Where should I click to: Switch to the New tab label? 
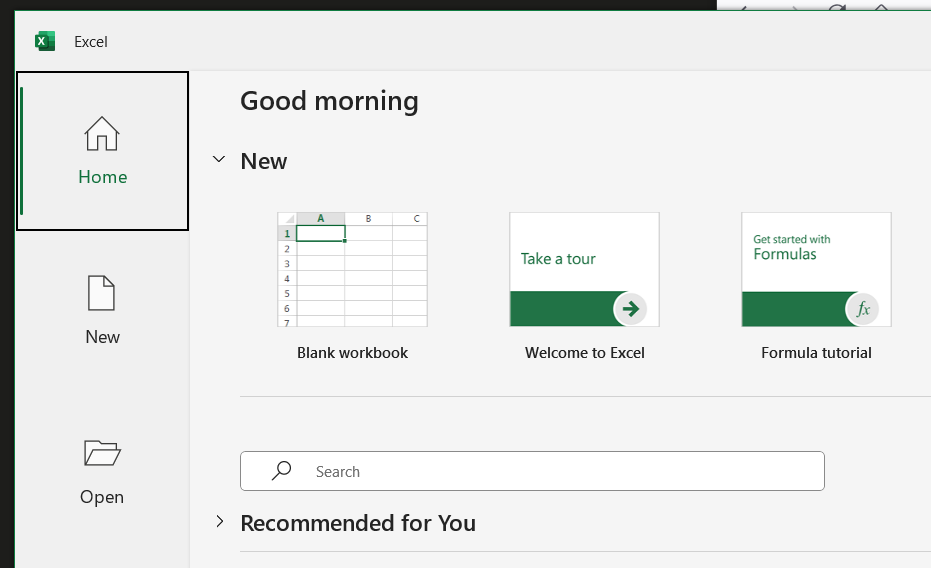[x=102, y=337]
